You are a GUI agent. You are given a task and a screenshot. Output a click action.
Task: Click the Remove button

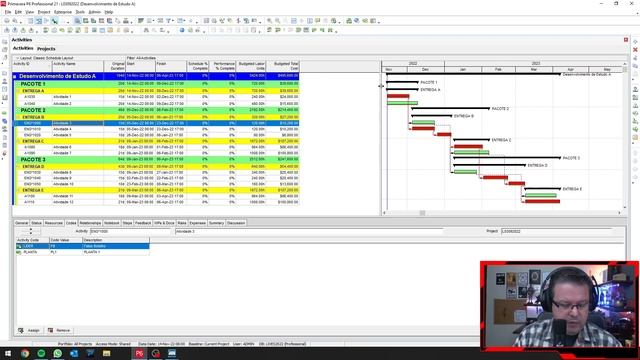coord(59,330)
